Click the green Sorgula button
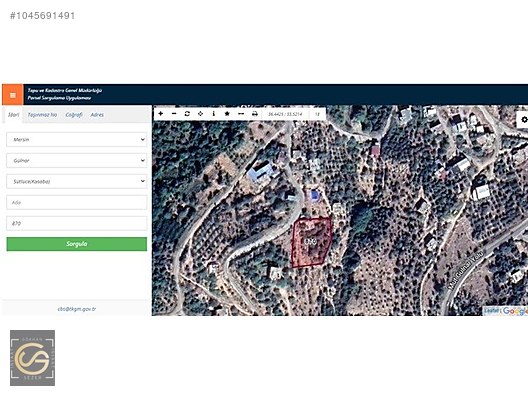Viewport: 528px width, 396px height. [76, 244]
